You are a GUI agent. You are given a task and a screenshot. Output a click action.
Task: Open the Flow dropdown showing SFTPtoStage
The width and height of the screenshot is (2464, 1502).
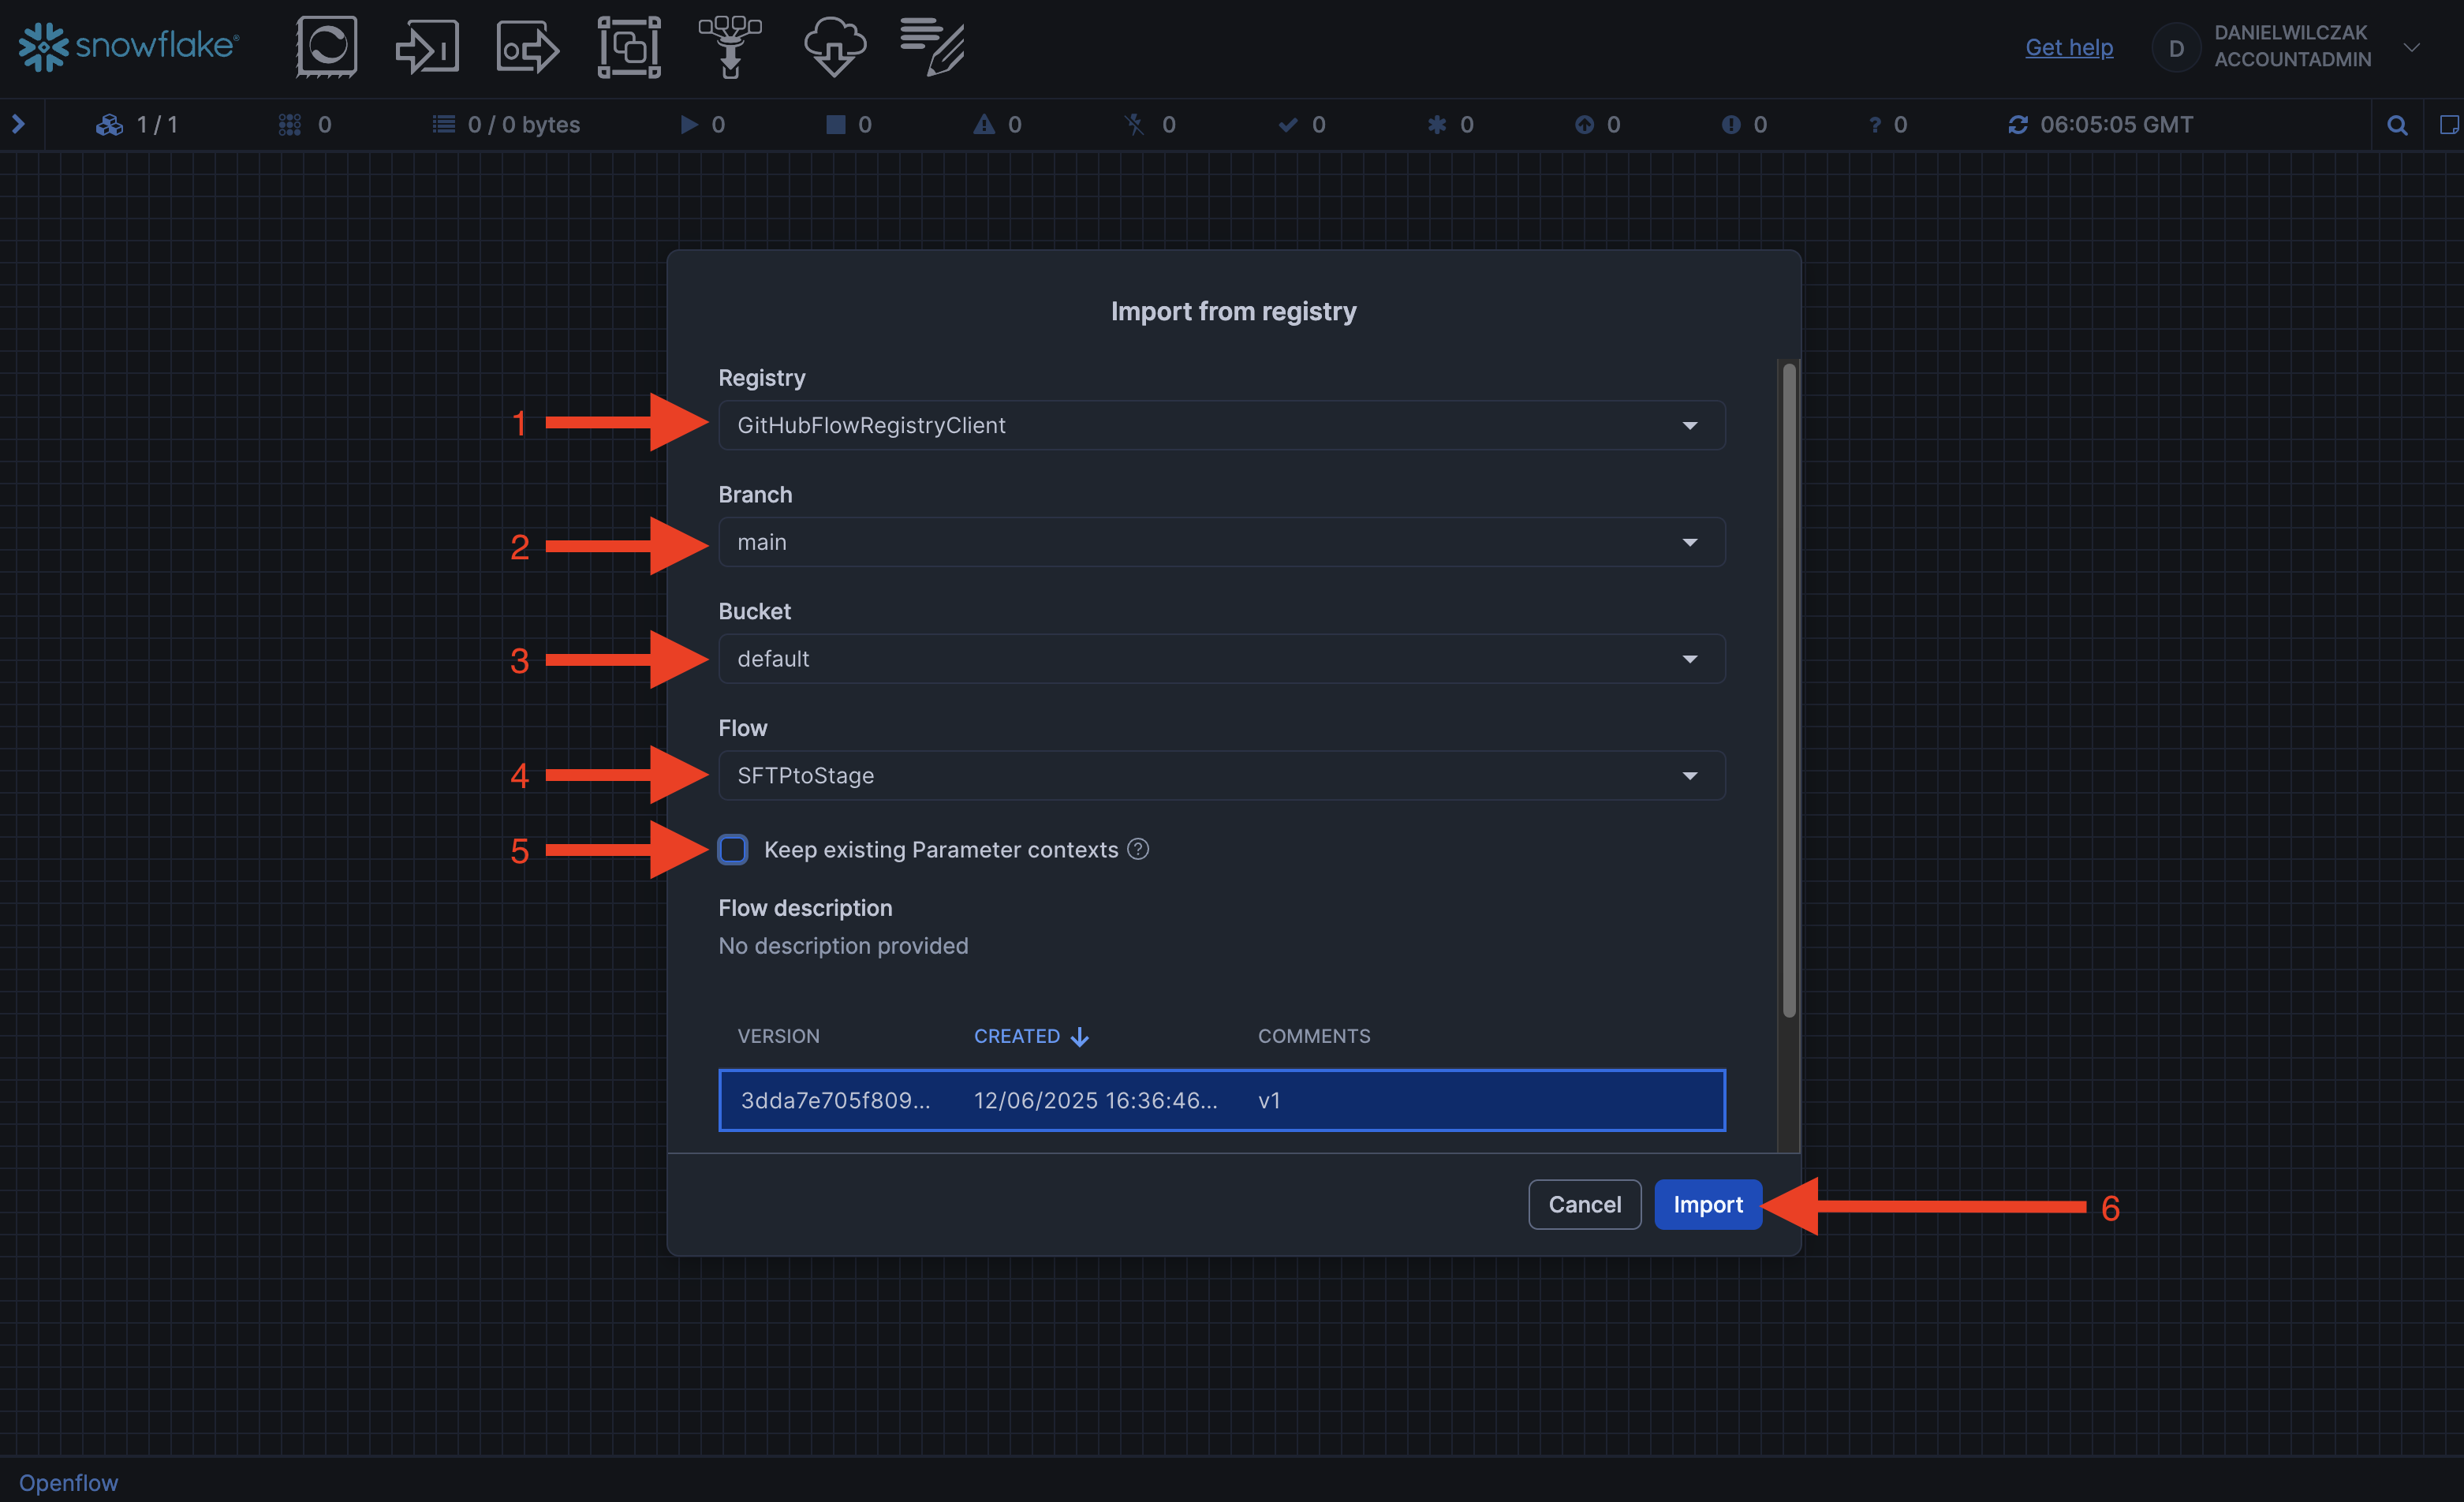point(1221,775)
